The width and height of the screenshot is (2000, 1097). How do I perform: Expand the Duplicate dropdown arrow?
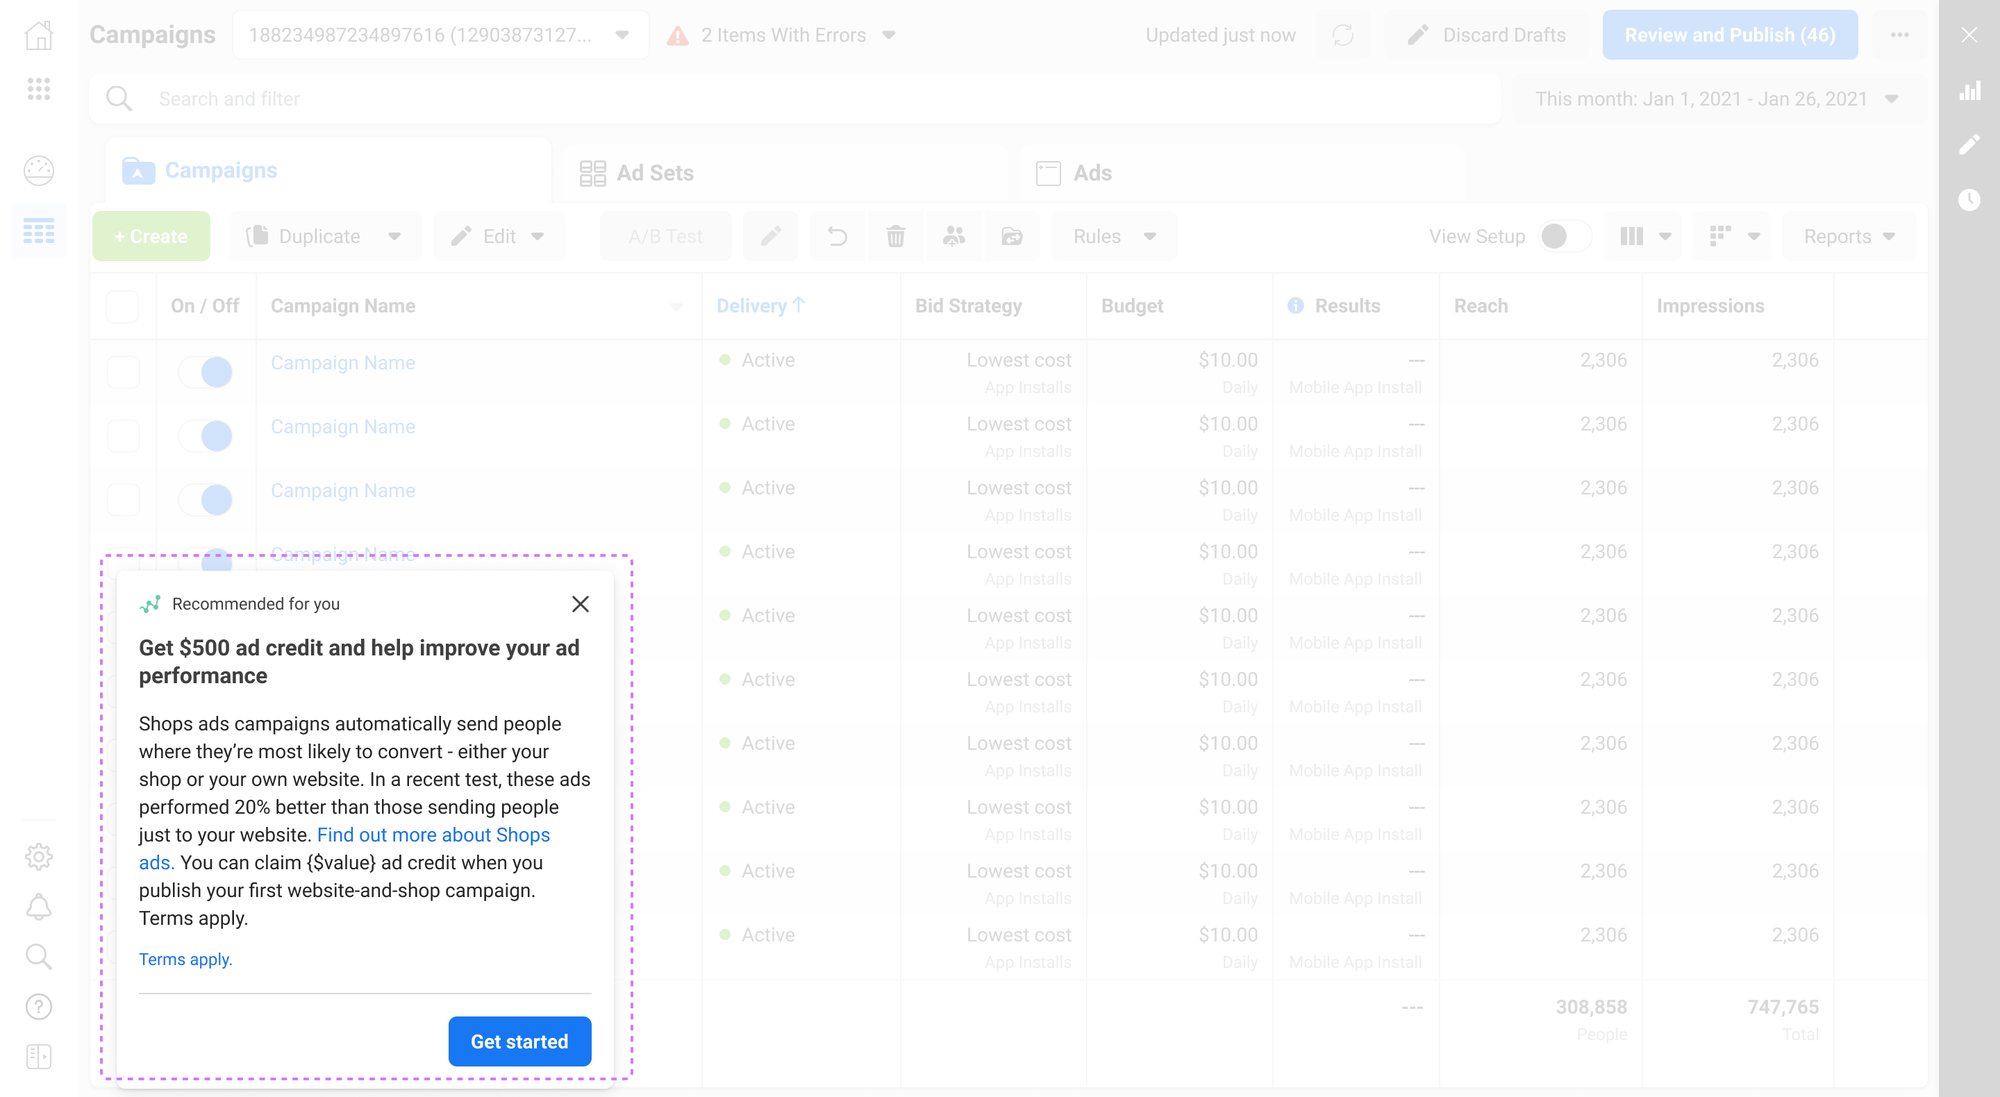pyautogui.click(x=395, y=237)
